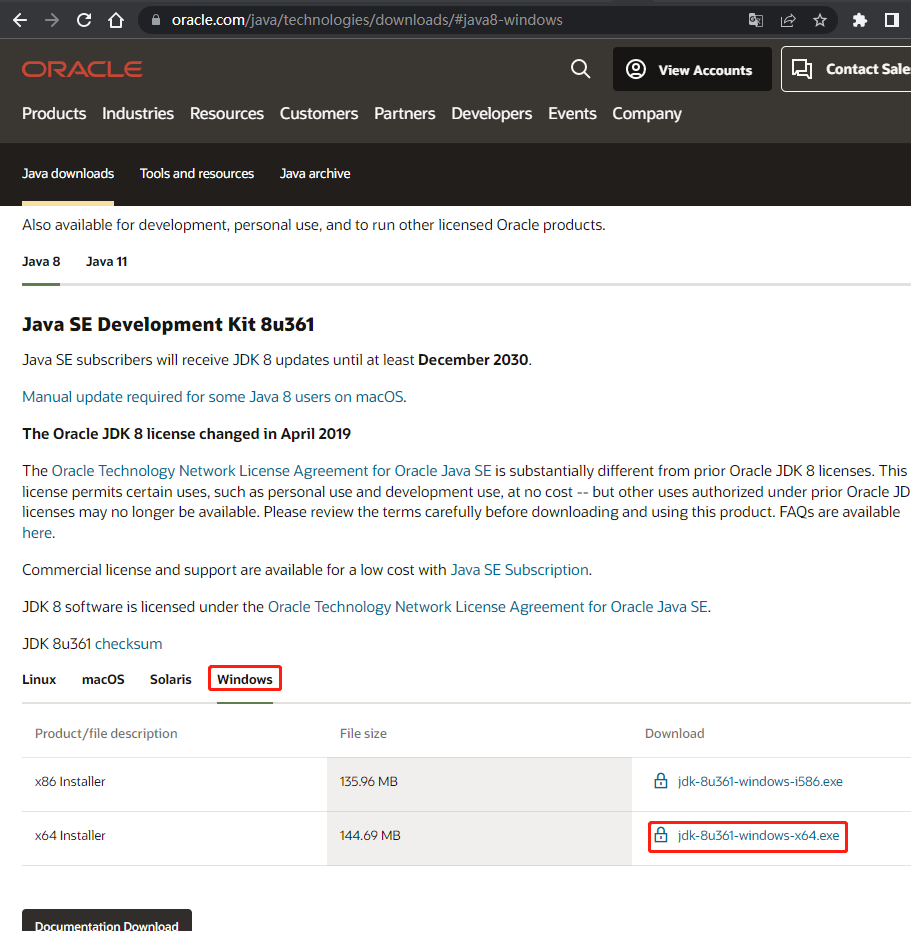Click the Documentation Download button
Viewport: 911px width, 931px height.
click(x=107, y=922)
